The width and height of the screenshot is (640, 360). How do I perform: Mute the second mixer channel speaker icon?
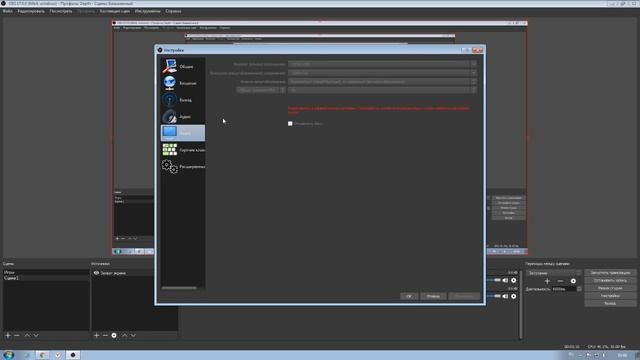pyautogui.click(x=505, y=296)
